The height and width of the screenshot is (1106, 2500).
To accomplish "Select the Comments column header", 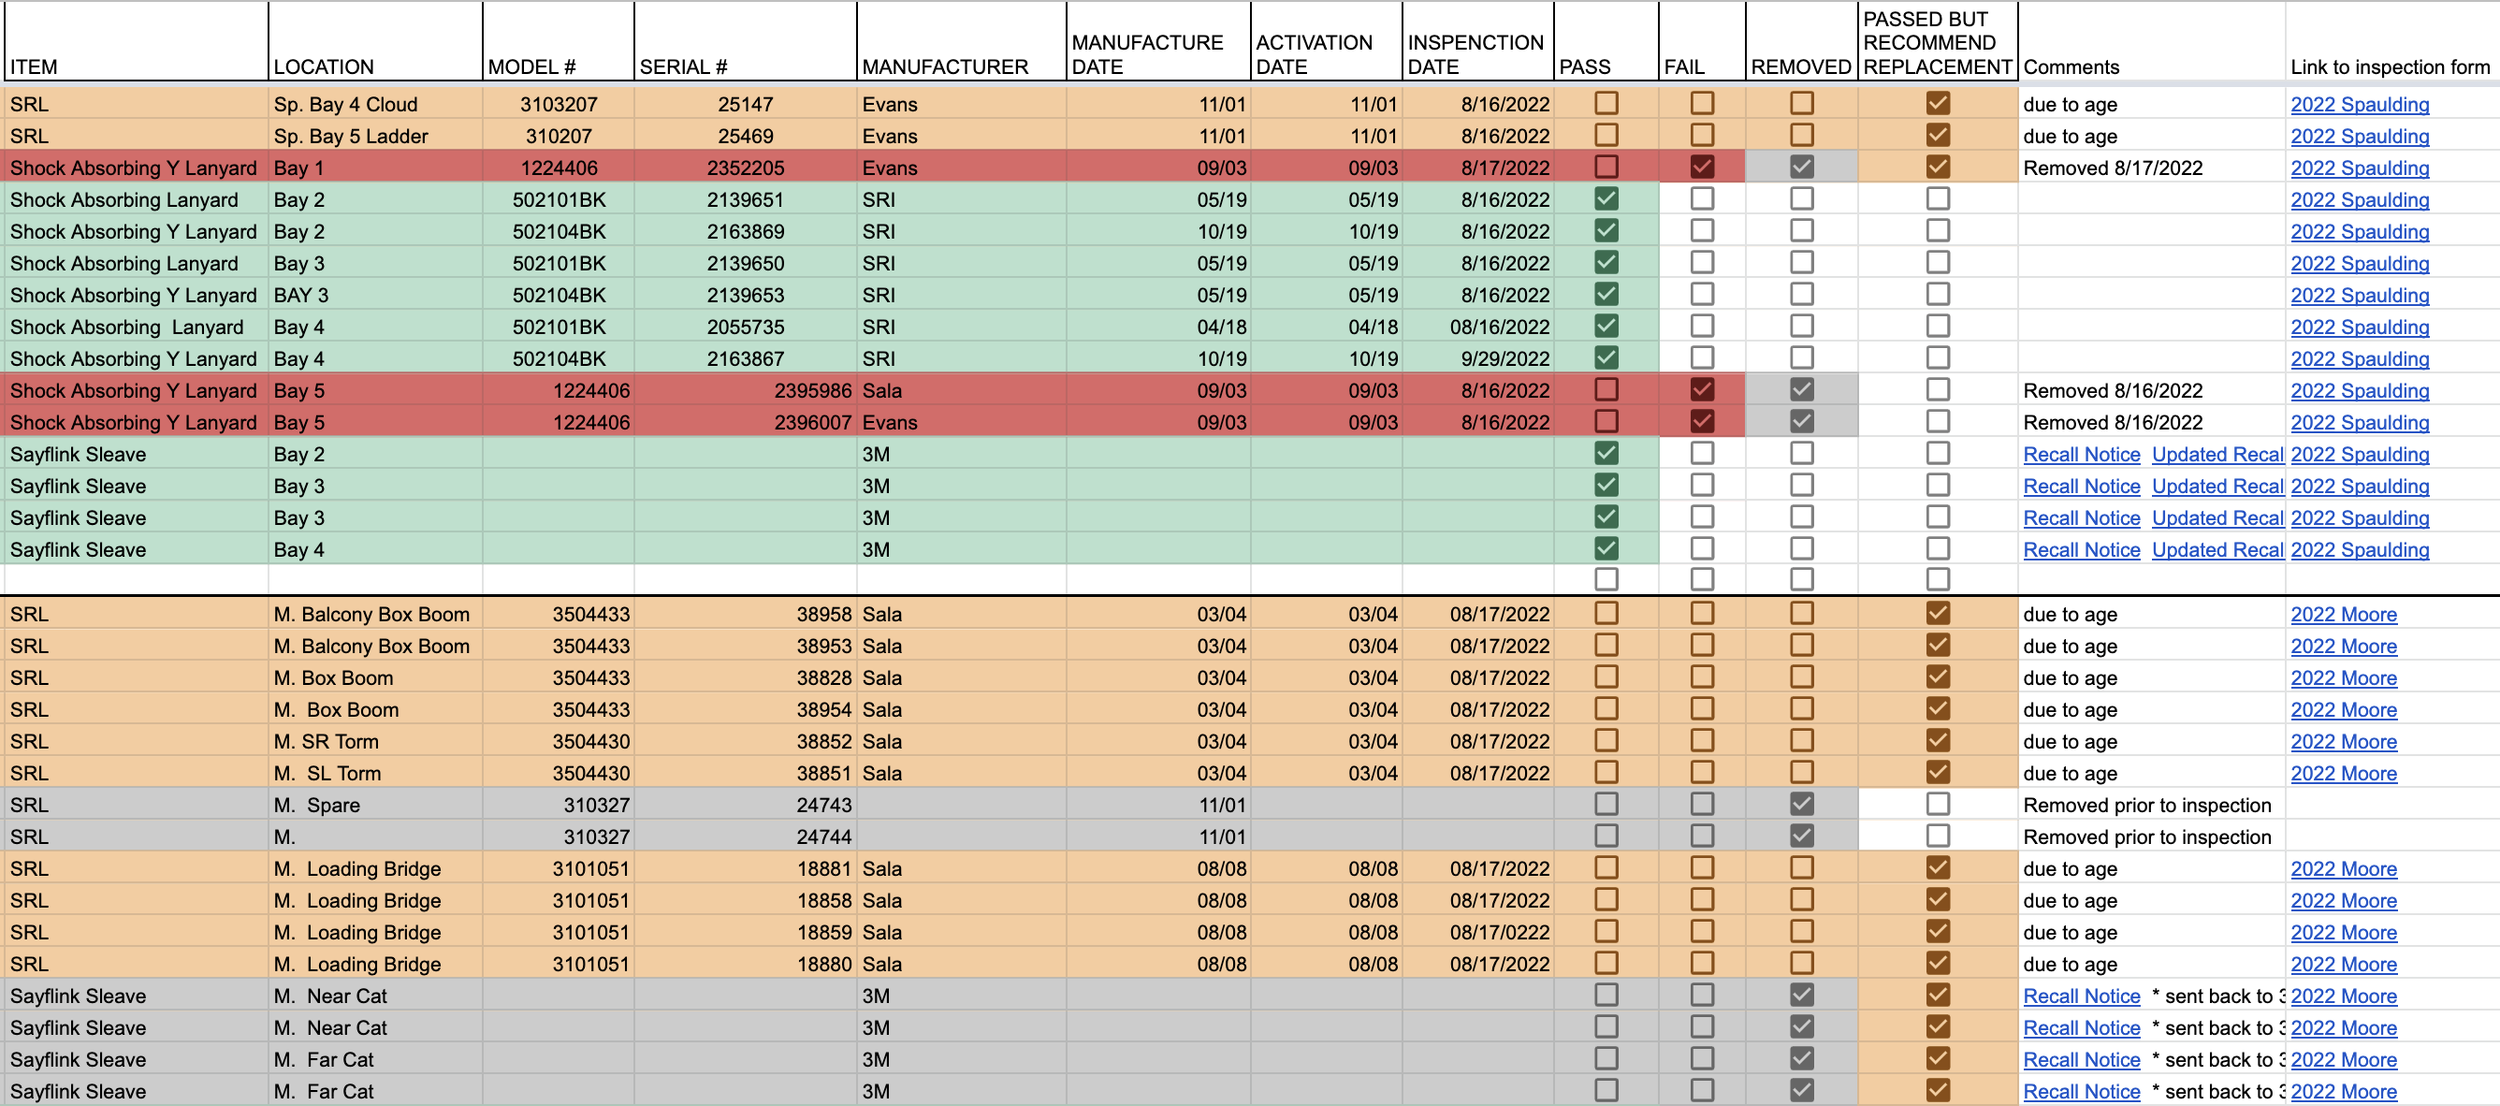I will (2151, 42).
